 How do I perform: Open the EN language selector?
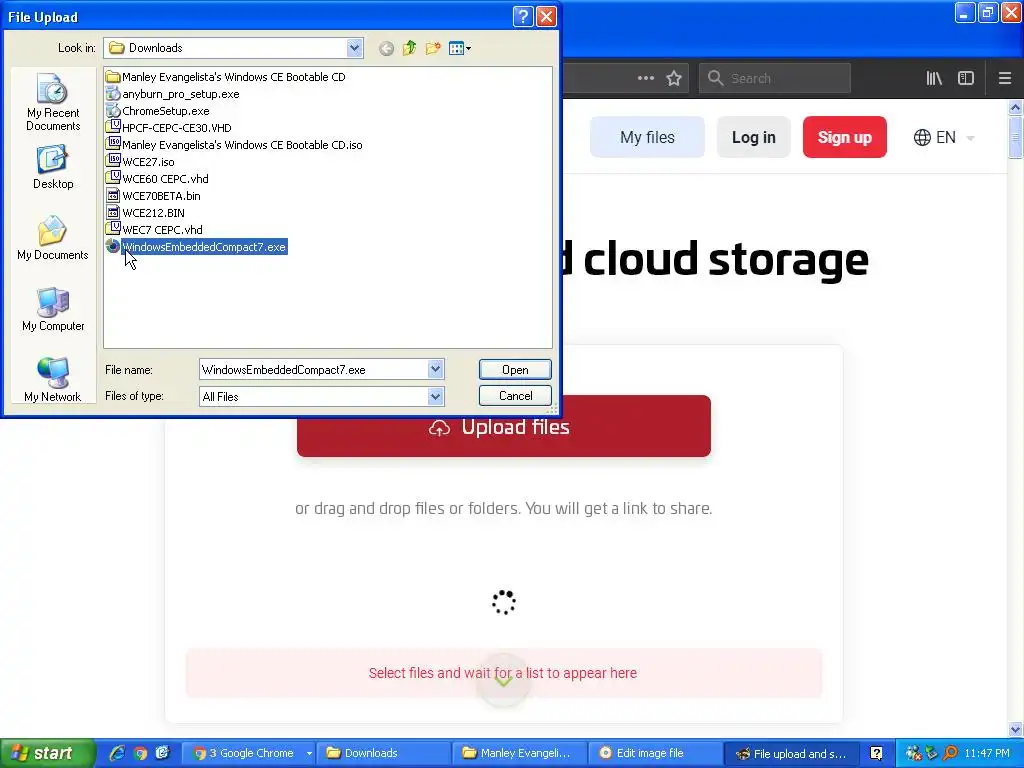944,138
